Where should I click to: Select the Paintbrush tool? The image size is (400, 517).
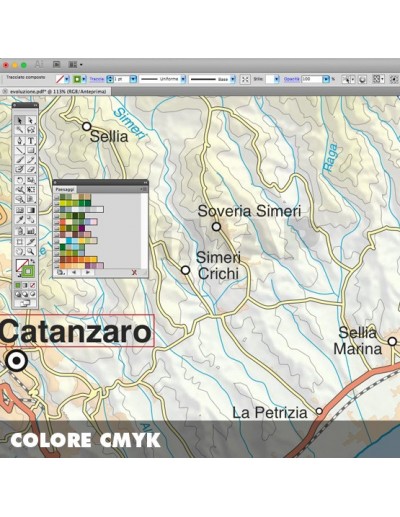point(20,160)
